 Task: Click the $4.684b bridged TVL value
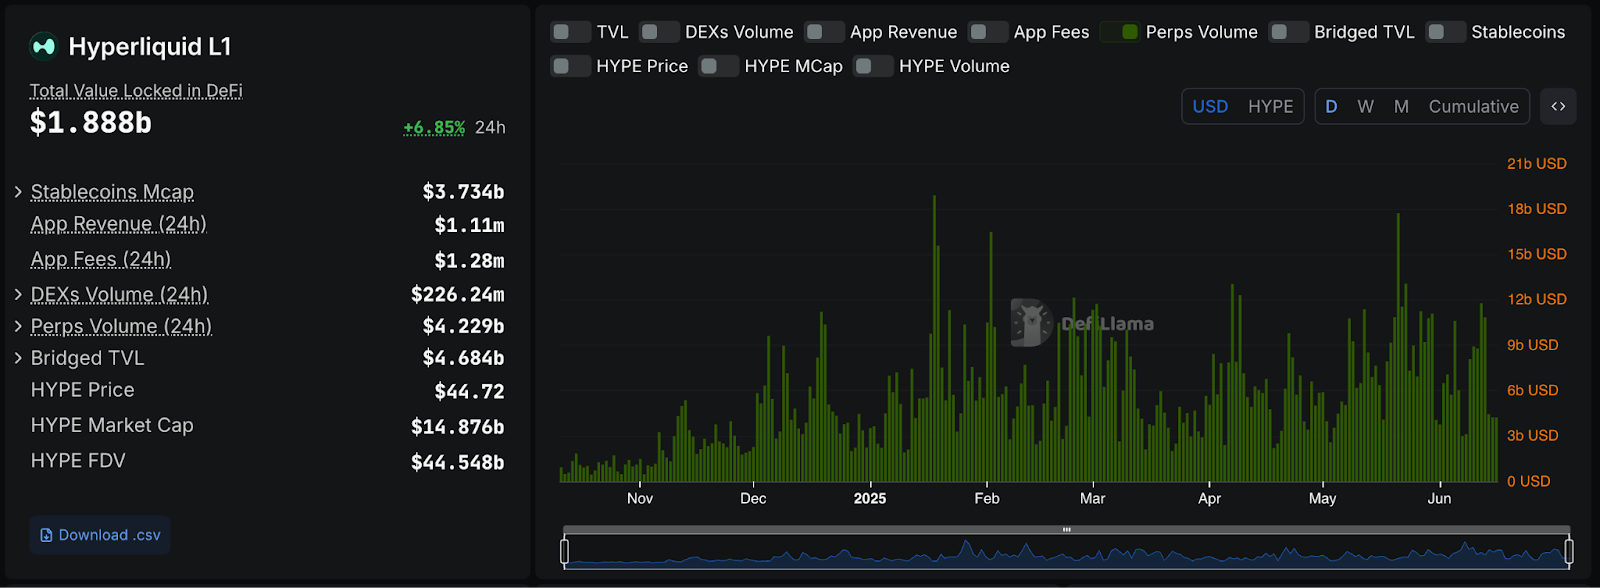[x=463, y=358]
